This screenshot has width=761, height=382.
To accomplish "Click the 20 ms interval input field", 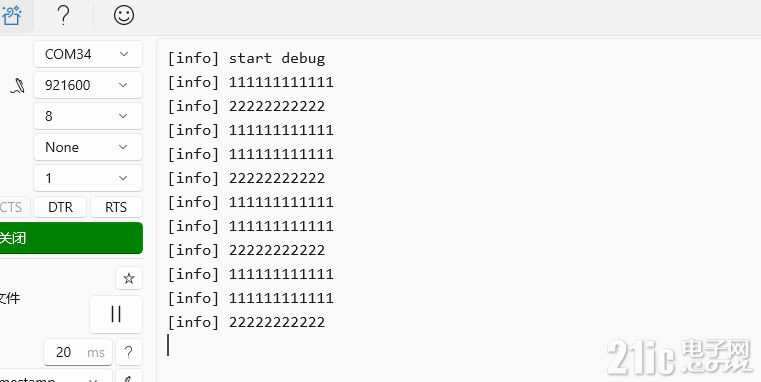I will coord(78,352).
